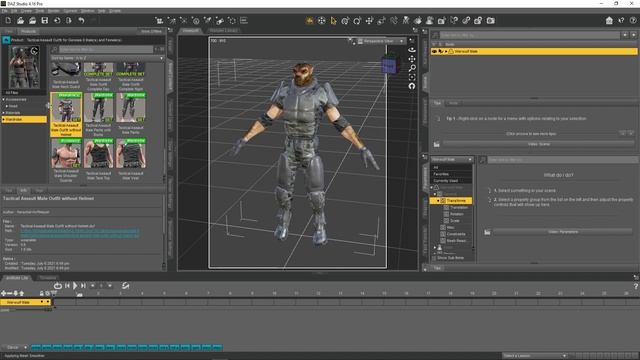Open the Render menu
The height and width of the screenshot is (360, 640).
(54, 11)
